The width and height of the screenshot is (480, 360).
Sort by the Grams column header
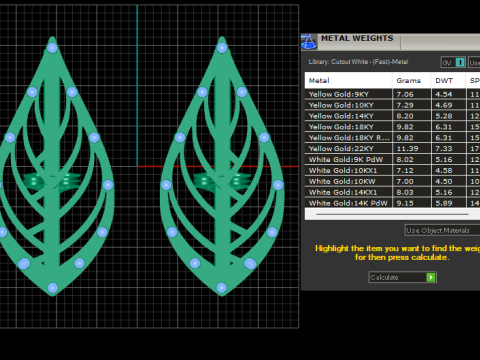[412, 80]
